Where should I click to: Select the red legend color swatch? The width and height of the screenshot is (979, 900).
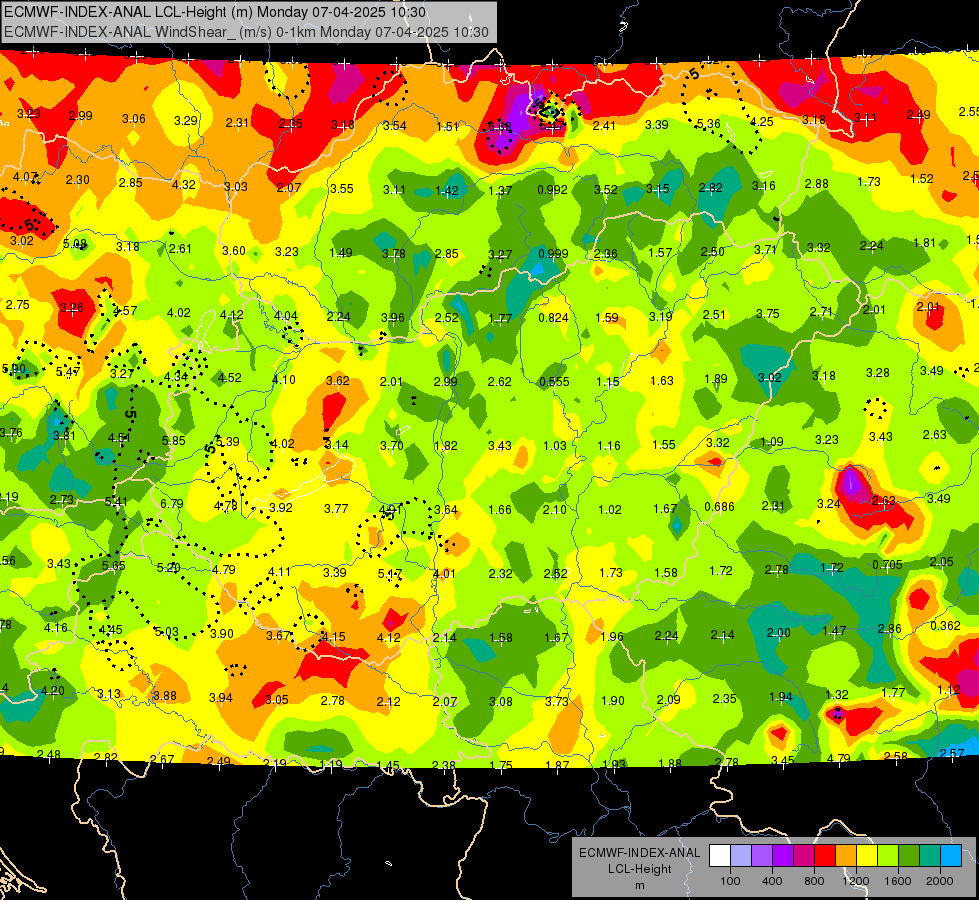click(825, 855)
